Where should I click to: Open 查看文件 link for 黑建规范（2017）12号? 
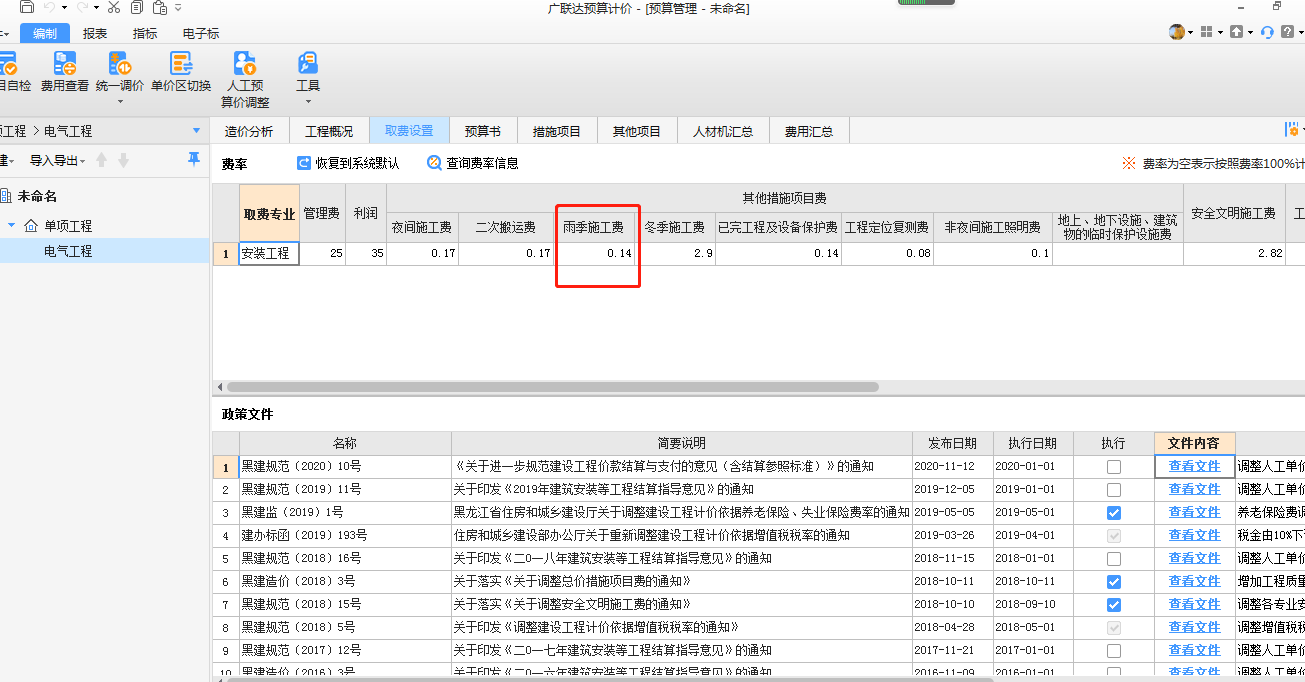pos(1195,650)
